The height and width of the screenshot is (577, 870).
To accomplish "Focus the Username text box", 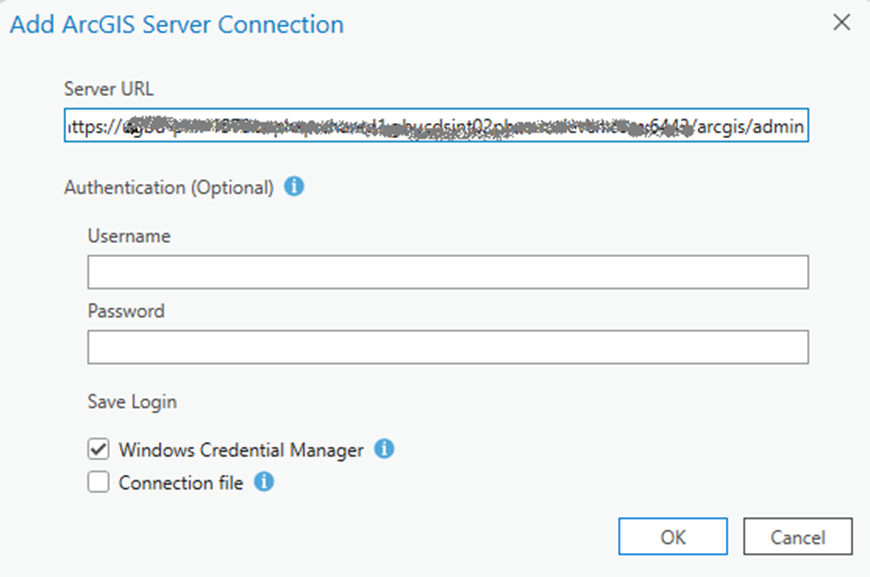I will tap(448, 272).
